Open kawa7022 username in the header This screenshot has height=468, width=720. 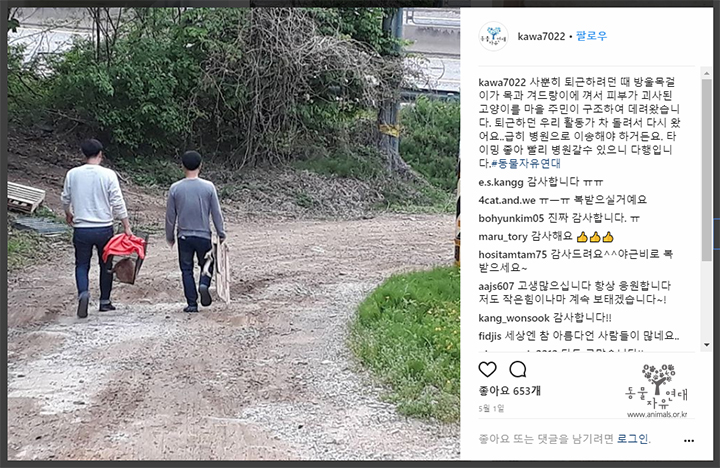click(541, 36)
